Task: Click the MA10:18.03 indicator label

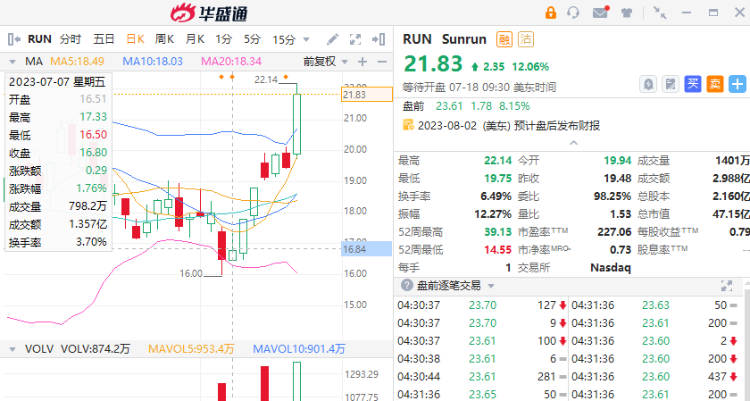Action: [x=153, y=61]
